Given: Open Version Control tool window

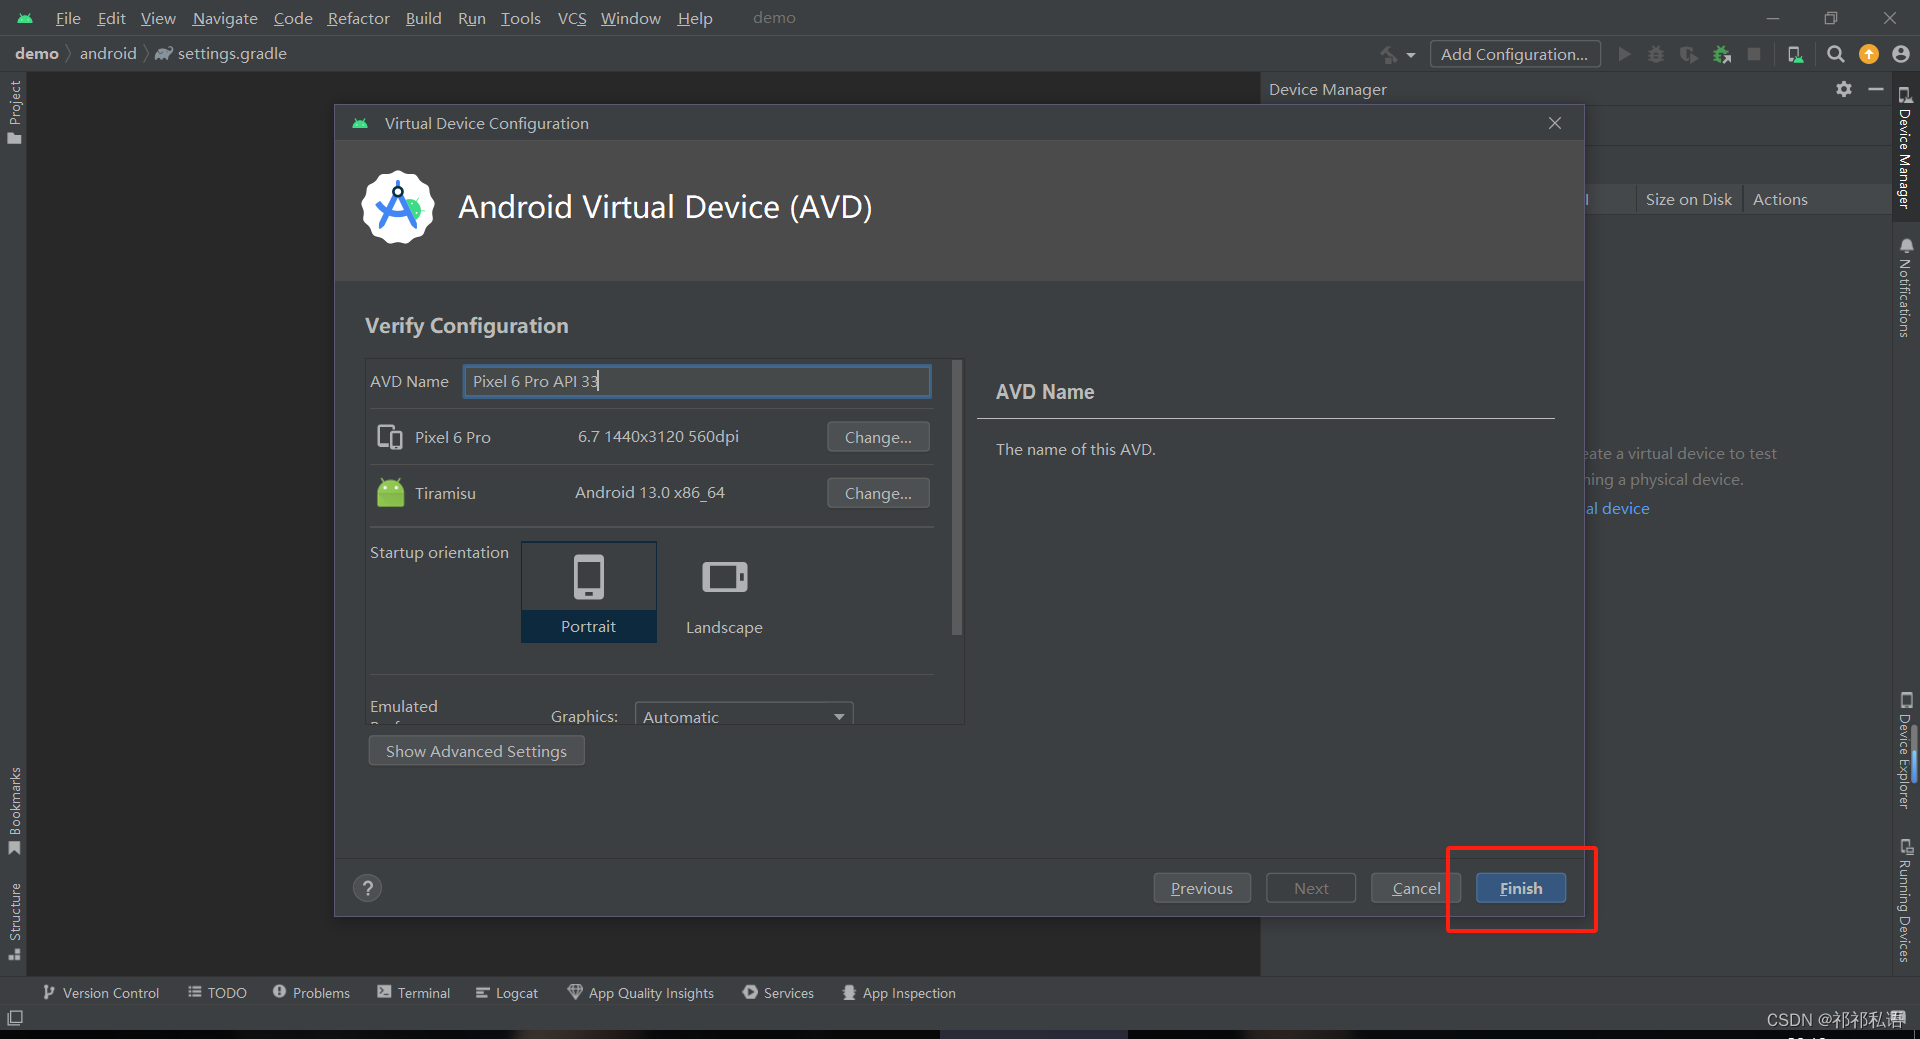Looking at the screenshot, I should (101, 993).
